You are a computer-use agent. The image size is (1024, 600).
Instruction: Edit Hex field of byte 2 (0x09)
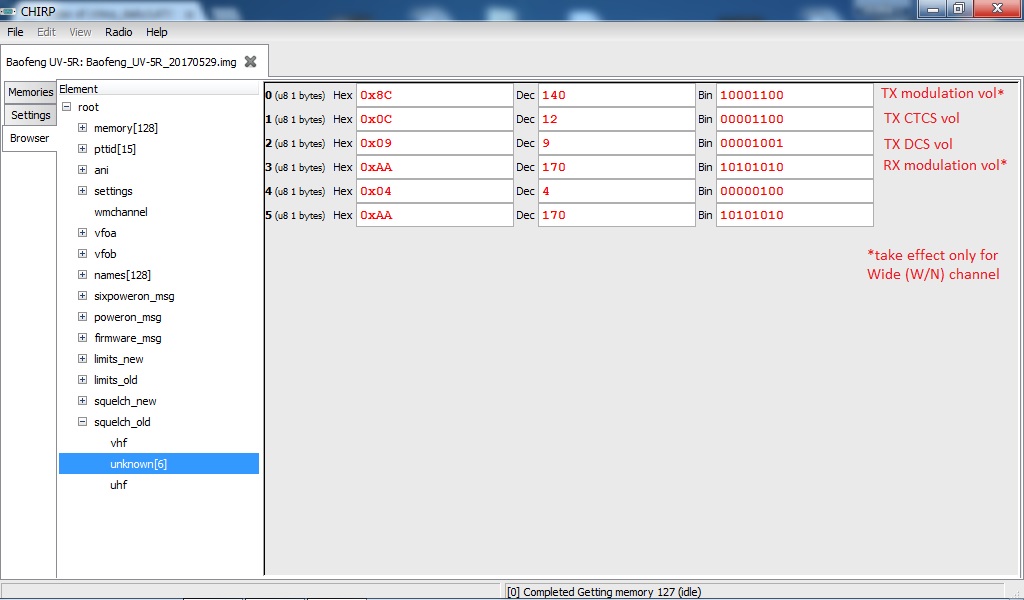coord(434,143)
